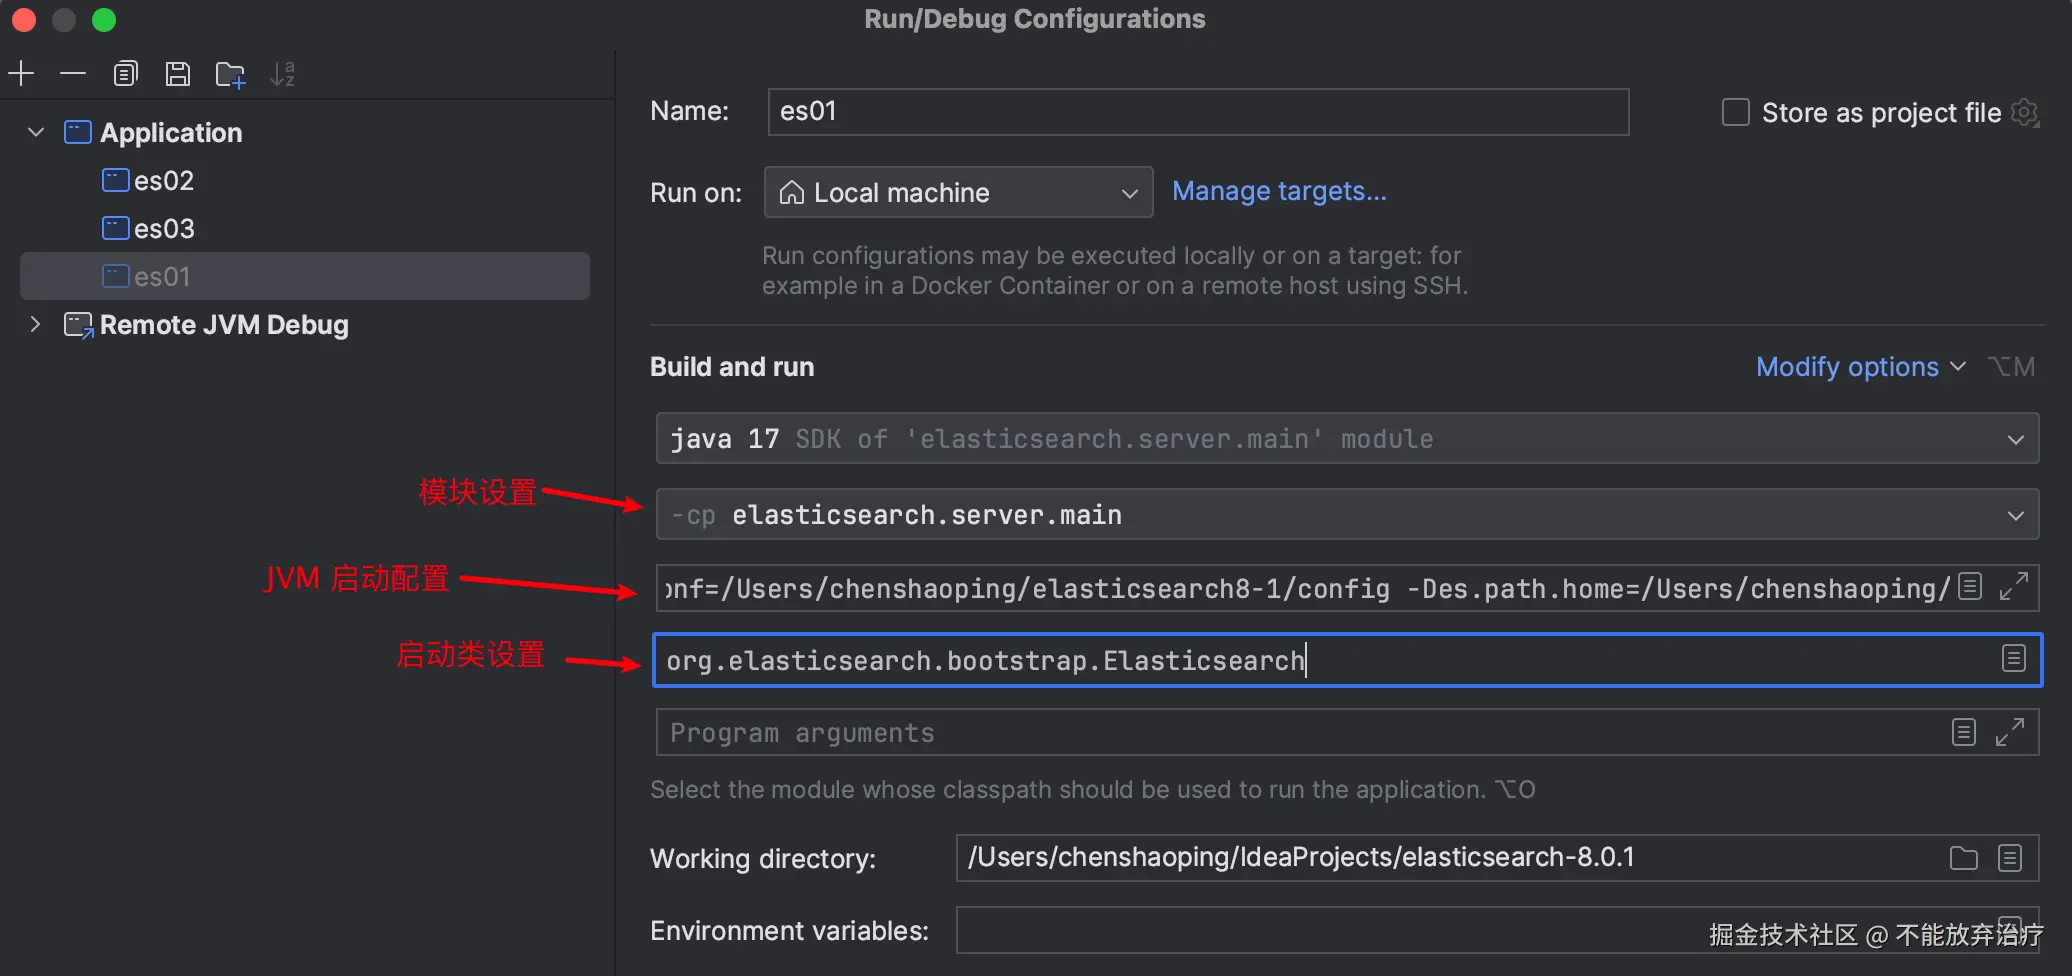Click the Remove Configuration minus icon

(73, 73)
